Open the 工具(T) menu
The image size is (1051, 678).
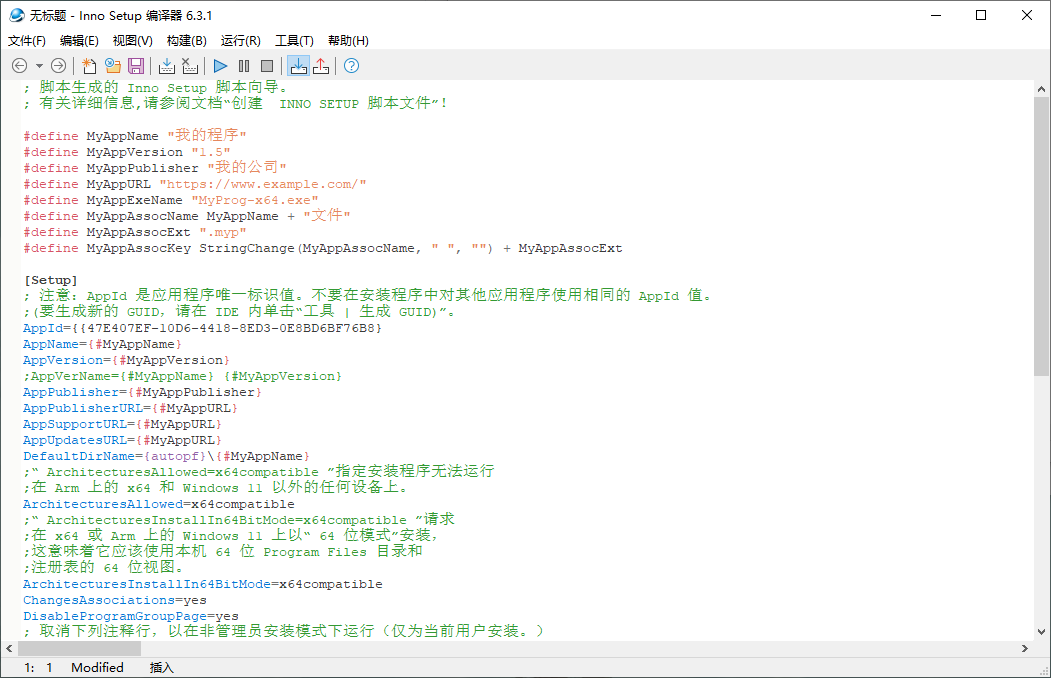pos(293,40)
